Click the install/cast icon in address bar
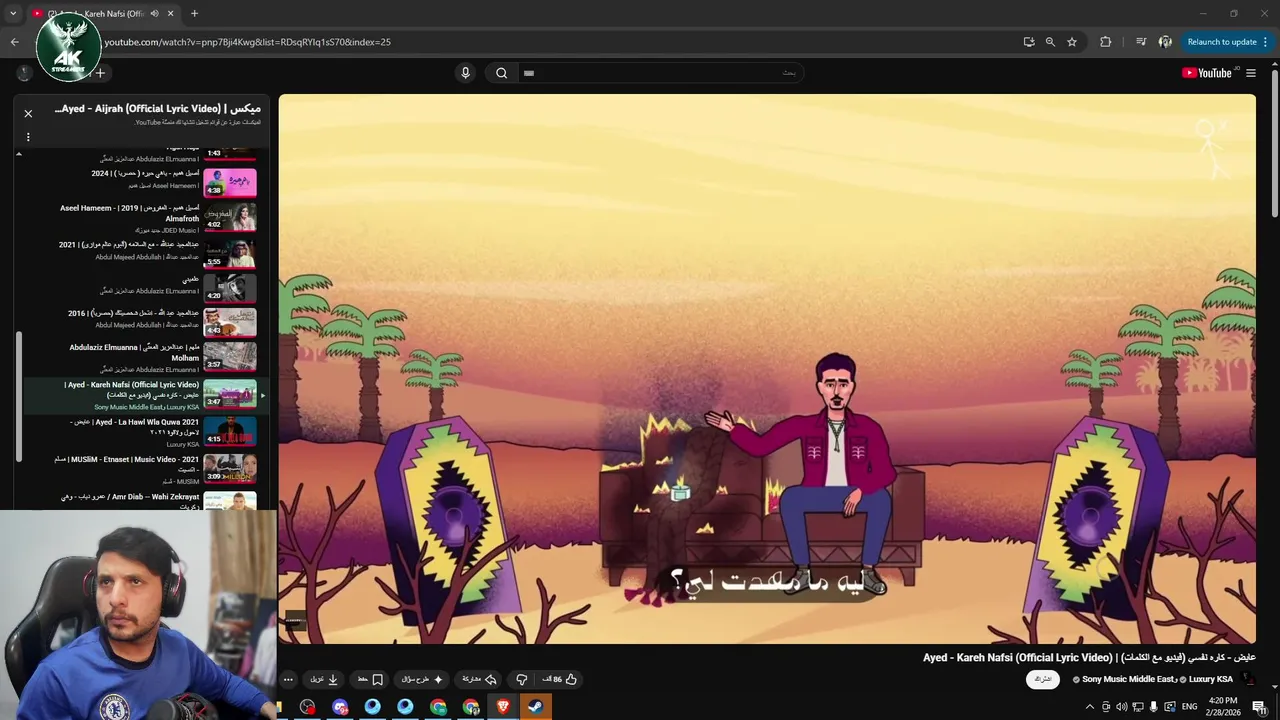 pyautogui.click(x=1029, y=42)
